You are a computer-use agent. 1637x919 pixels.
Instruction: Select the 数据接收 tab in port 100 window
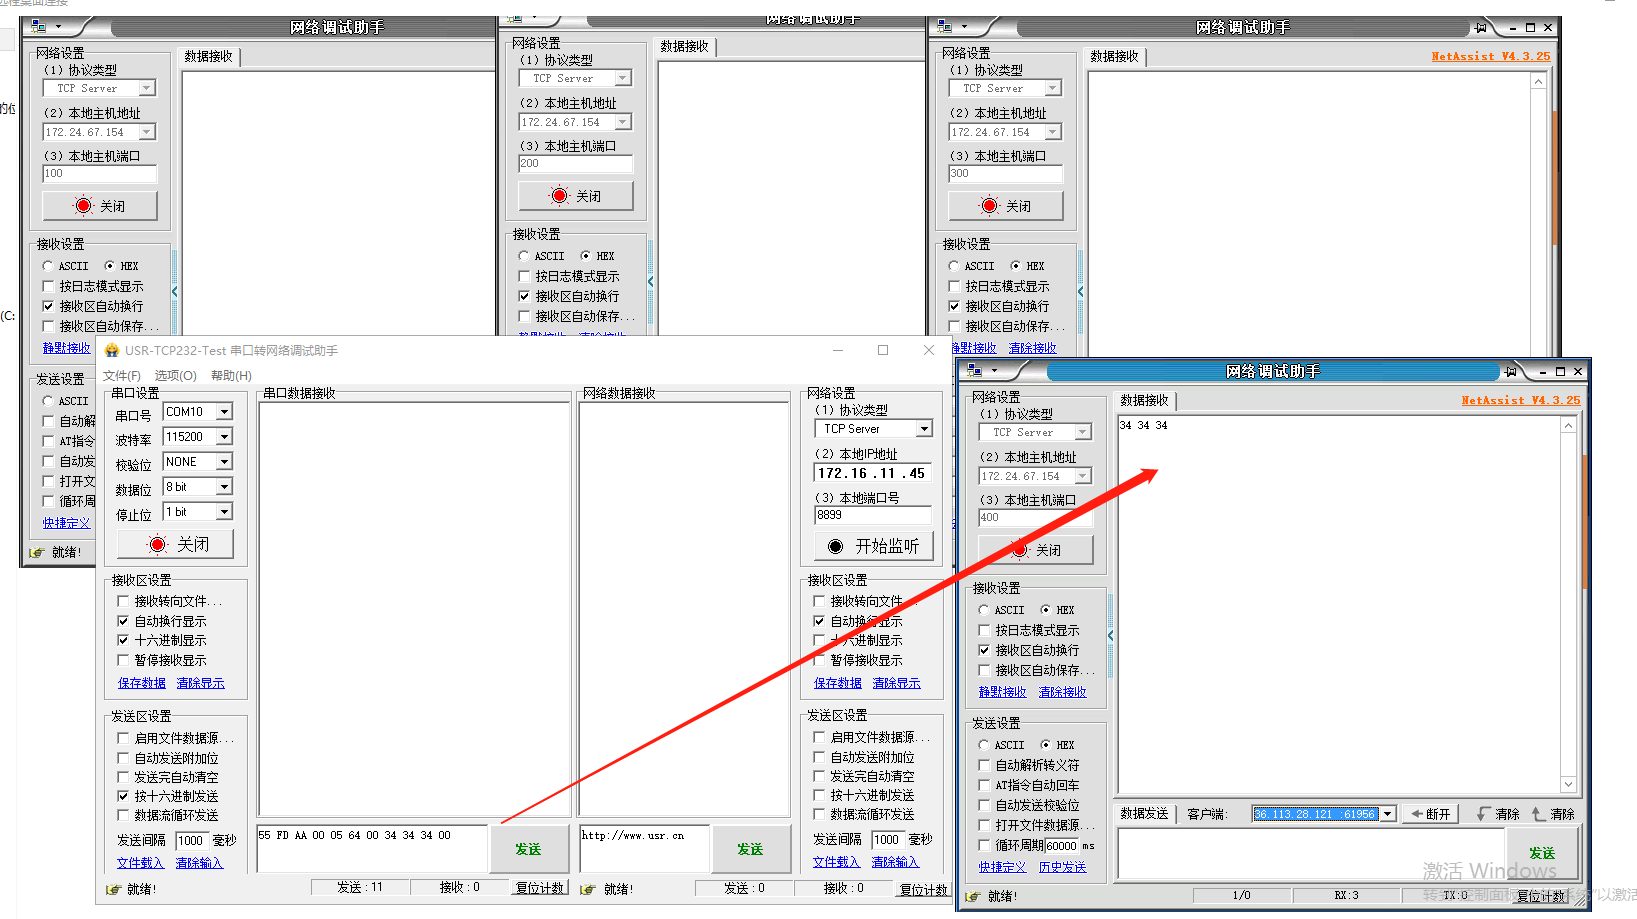(x=208, y=57)
